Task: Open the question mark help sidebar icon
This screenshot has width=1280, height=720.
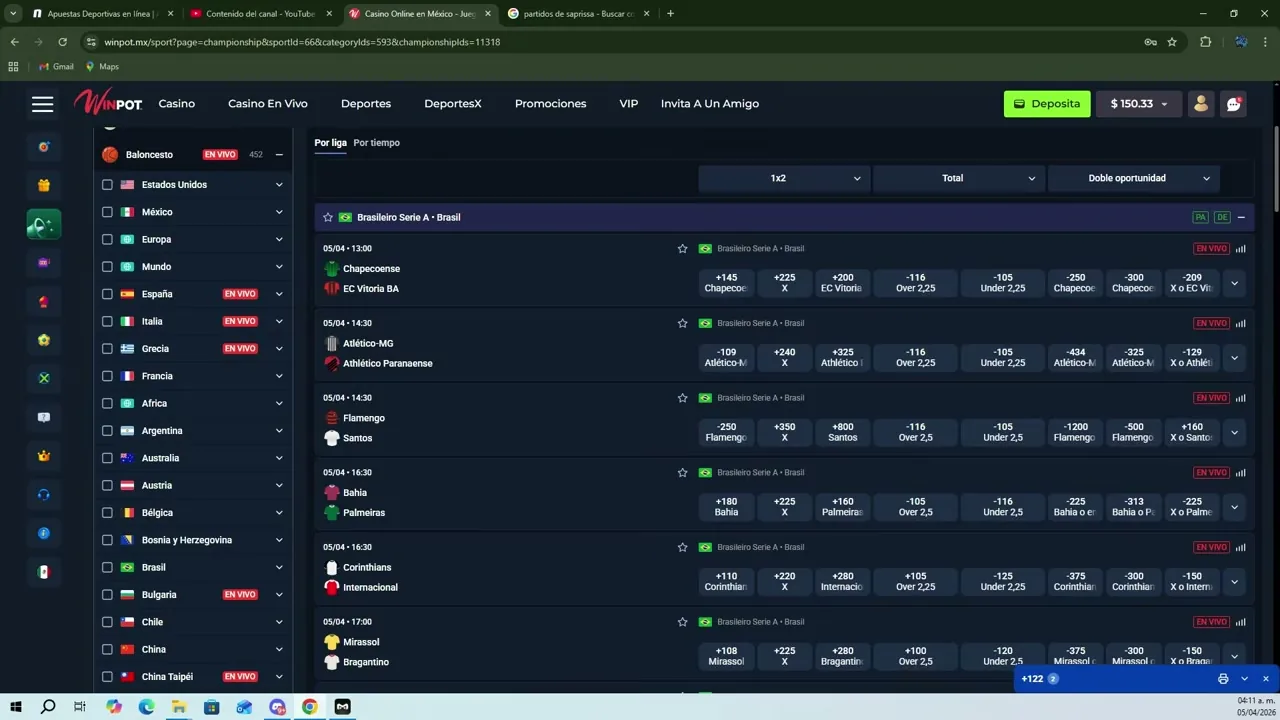Action: [x=44, y=417]
